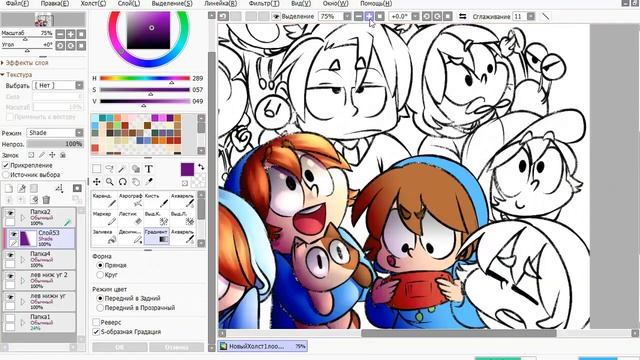Hide the 'лев ниж уг 2' folder
This screenshot has height=360, width=640.
(x=10, y=276)
